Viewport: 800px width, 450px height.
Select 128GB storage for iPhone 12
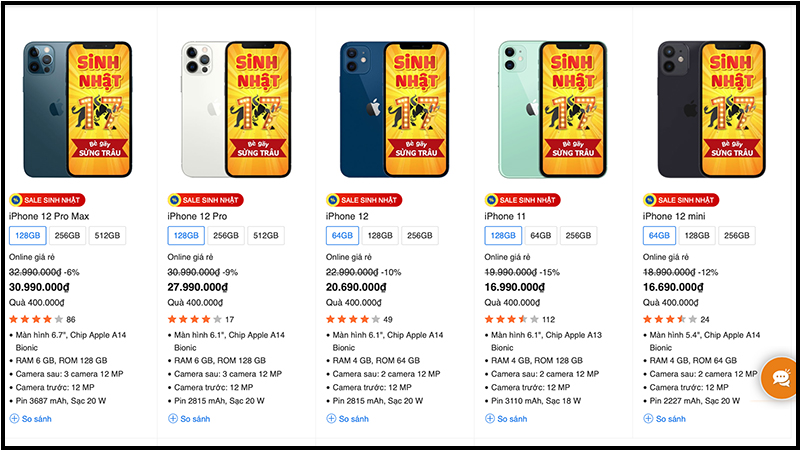coord(380,236)
